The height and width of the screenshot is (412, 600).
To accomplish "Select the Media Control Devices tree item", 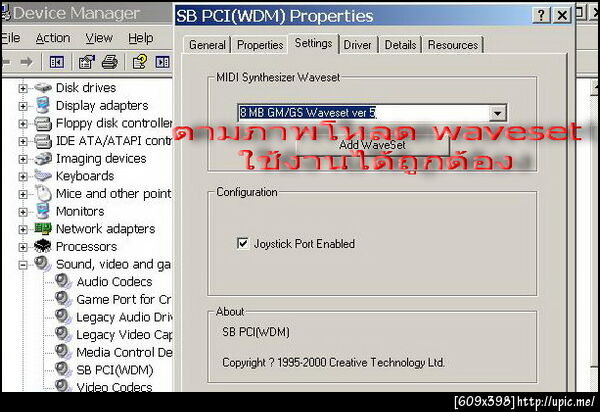I will tap(124, 352).
